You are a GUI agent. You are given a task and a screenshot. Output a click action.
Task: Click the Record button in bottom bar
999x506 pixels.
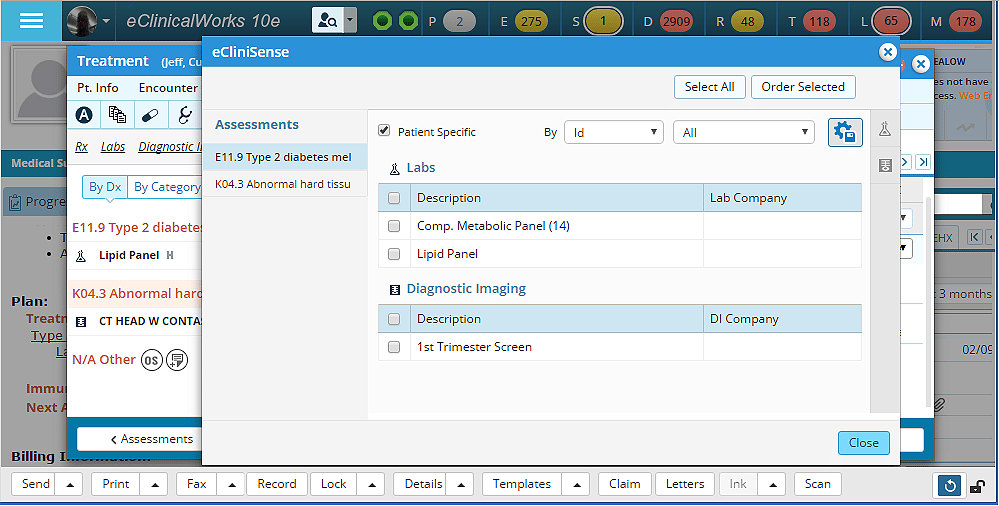point(277,484)
